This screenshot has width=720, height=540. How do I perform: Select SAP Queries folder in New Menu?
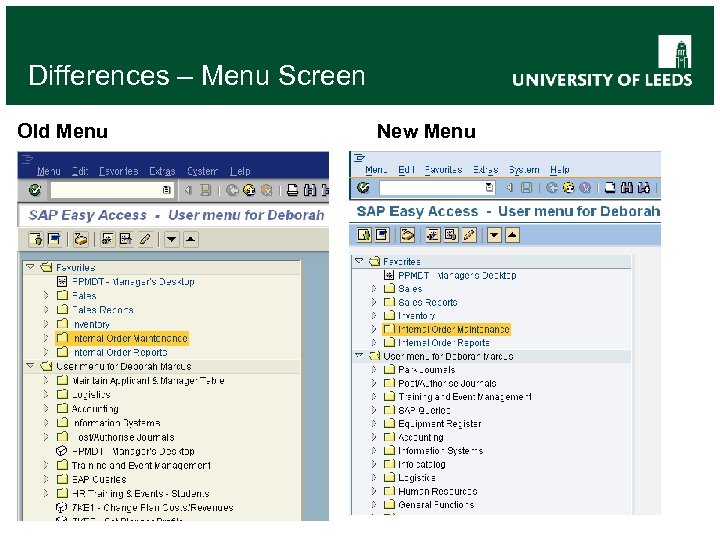[x=424, y=410]
